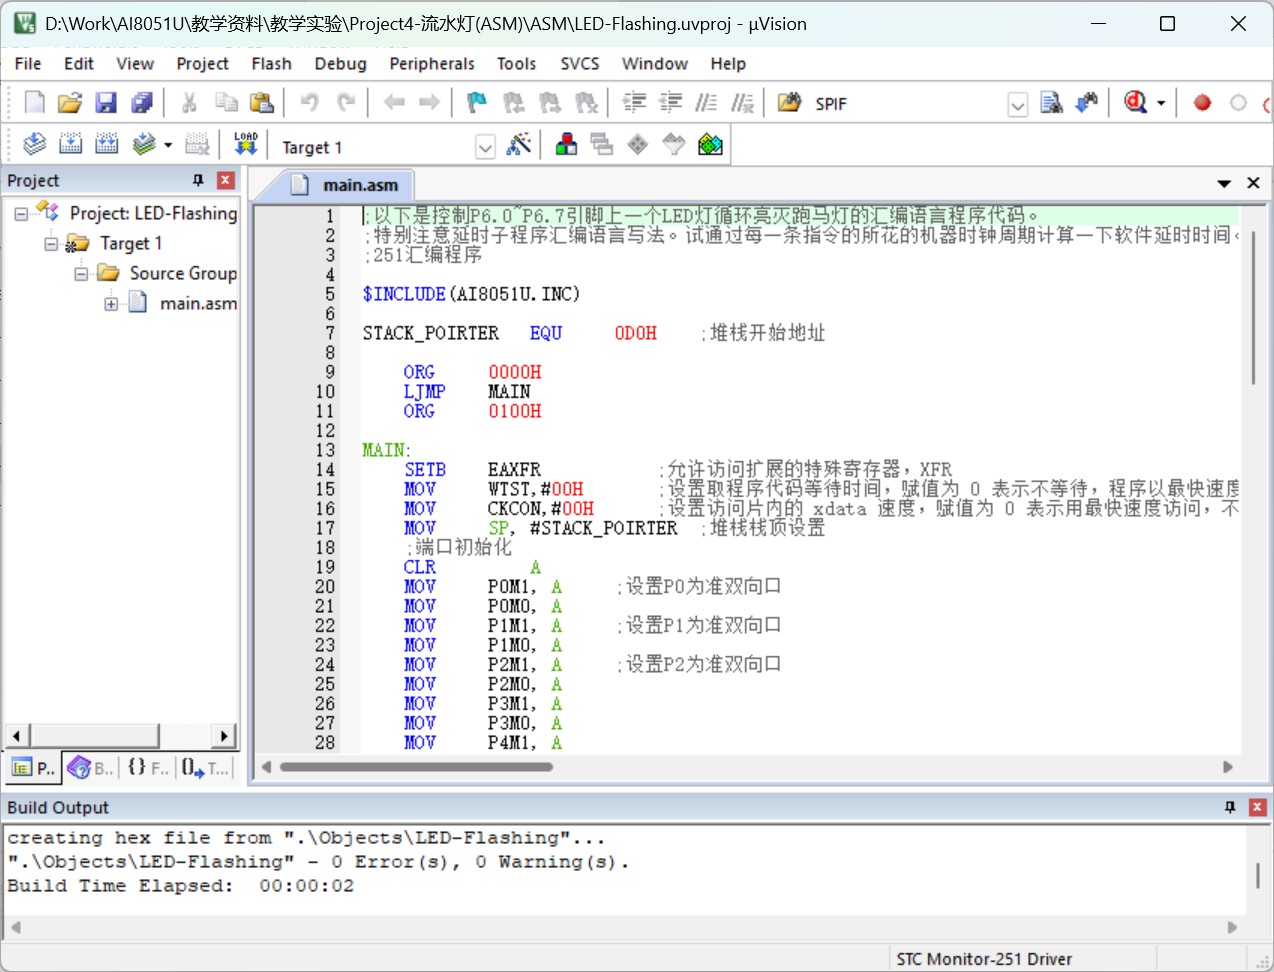Navigate backwards in the editor
1274x972 pixels.
click(x=394, y=102)
